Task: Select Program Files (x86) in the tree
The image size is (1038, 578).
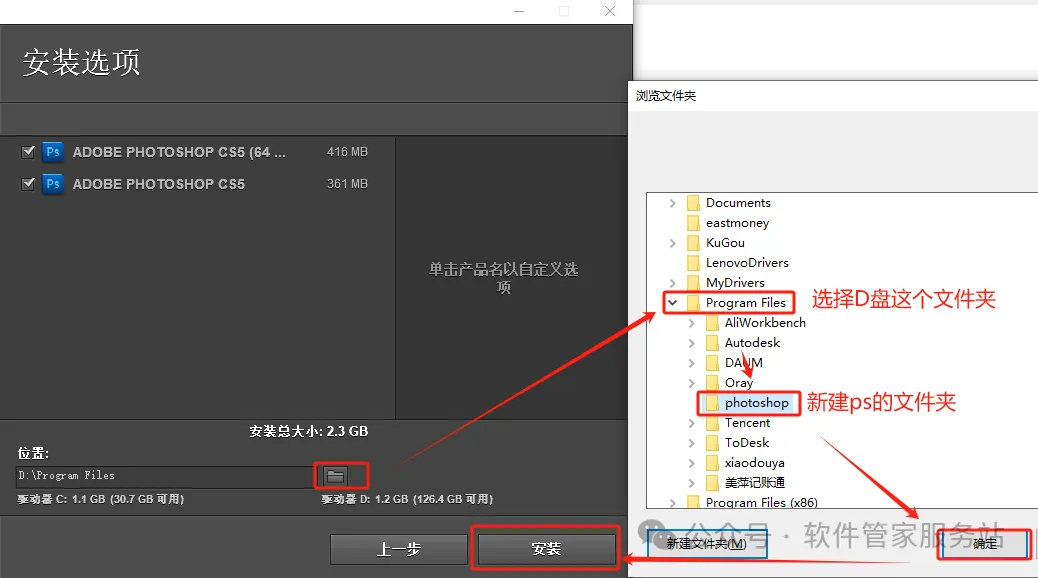Action: point(761,503)
